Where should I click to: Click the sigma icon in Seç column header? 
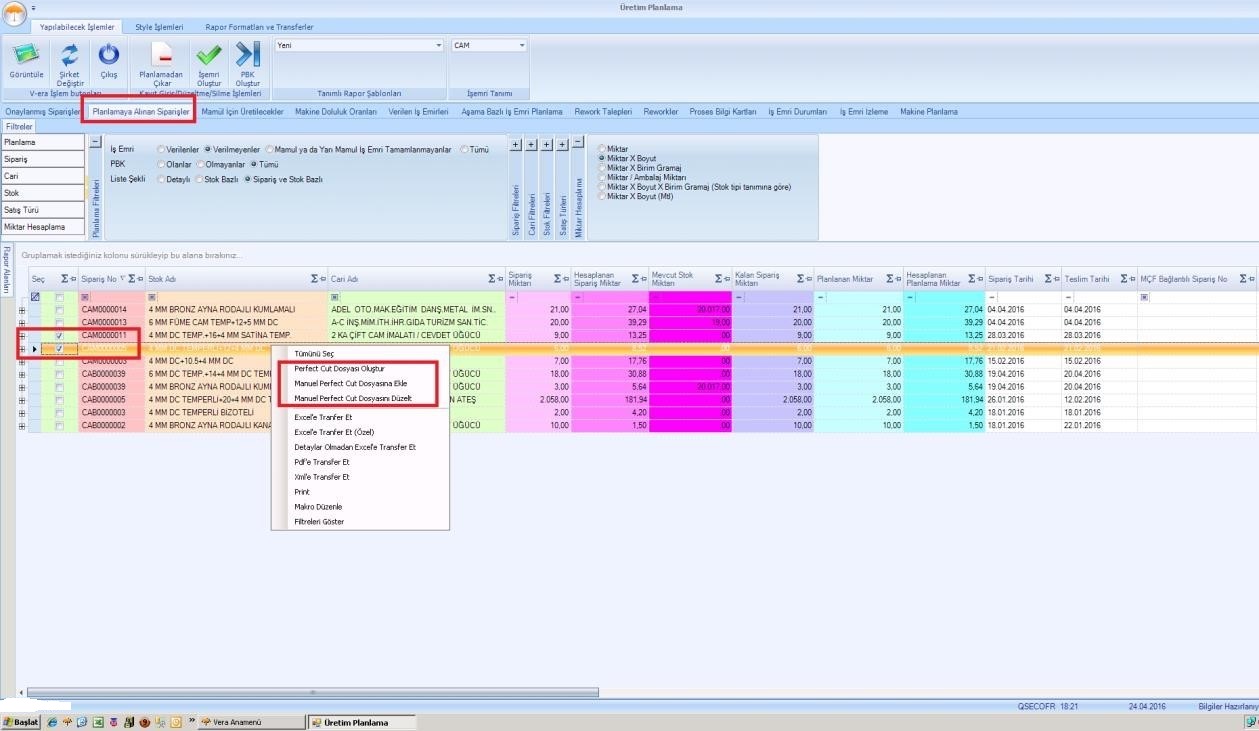pos(65,279)
